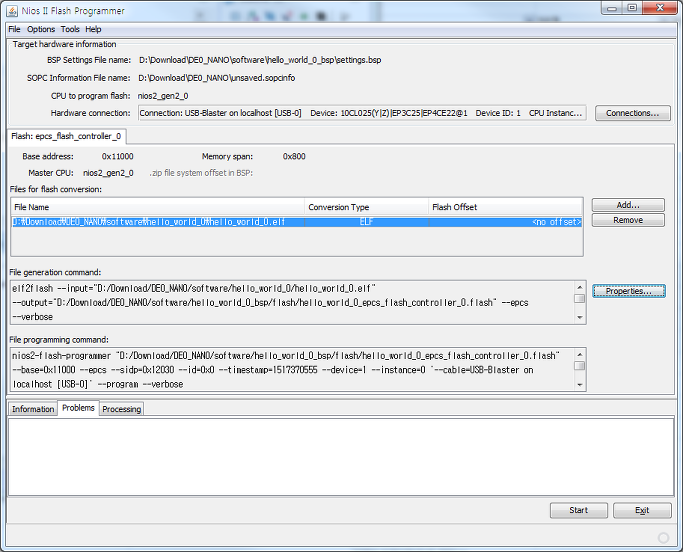This screenshot has height=552, width=683.
Task: Click the base address value 0x11000
Action: point(118,156)
